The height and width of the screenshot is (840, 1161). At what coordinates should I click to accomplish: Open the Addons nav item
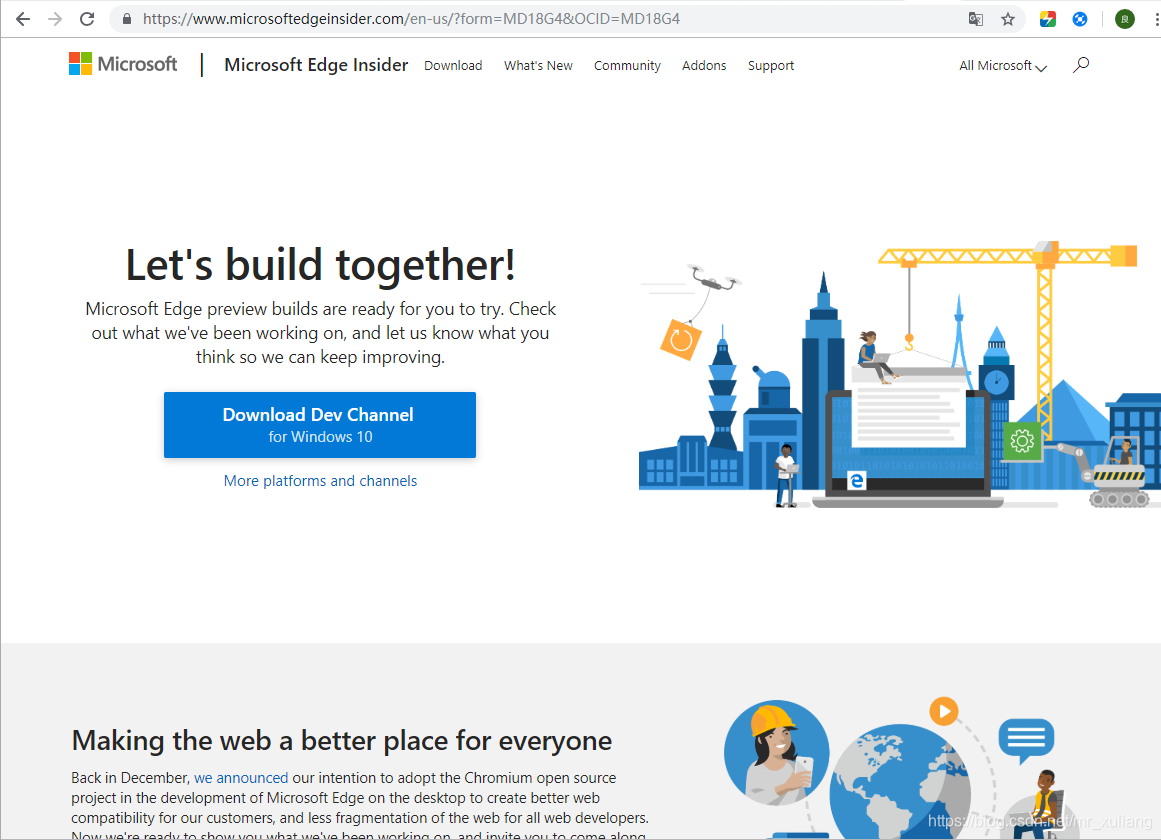coord(704,66)
